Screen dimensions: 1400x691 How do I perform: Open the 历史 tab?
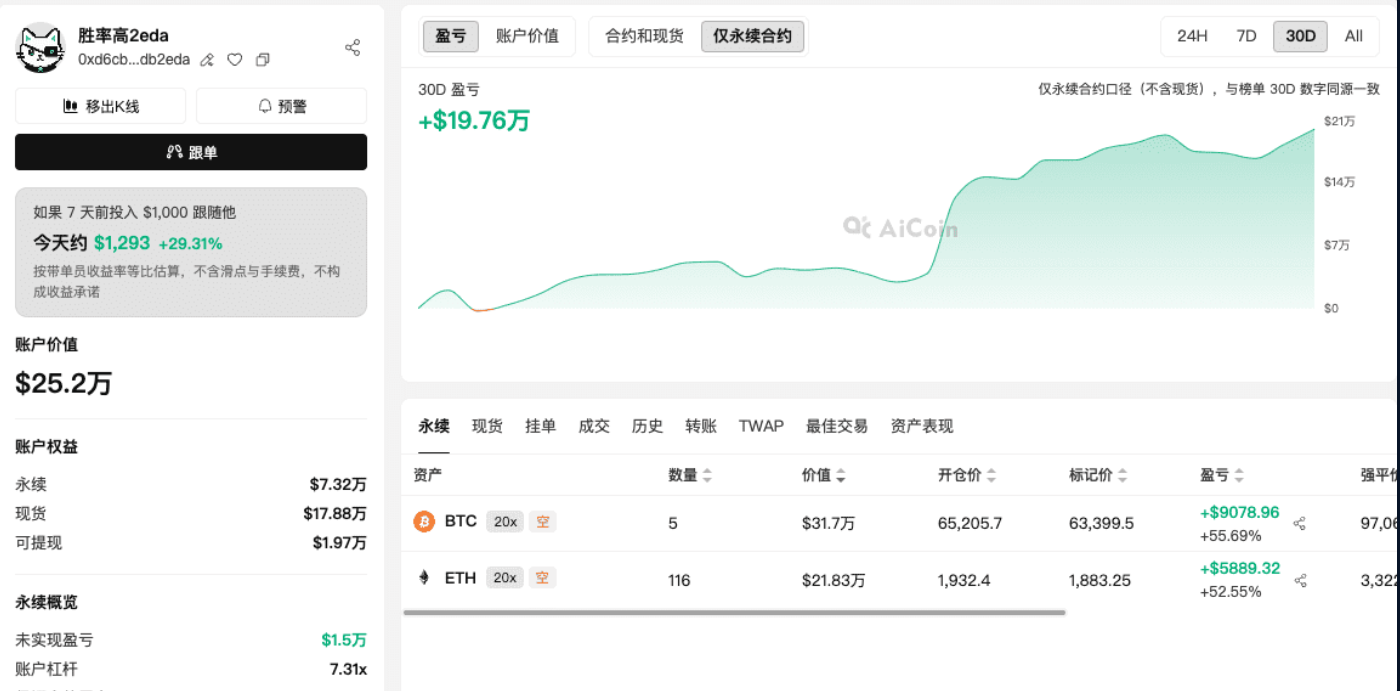[x=647, y=426]
